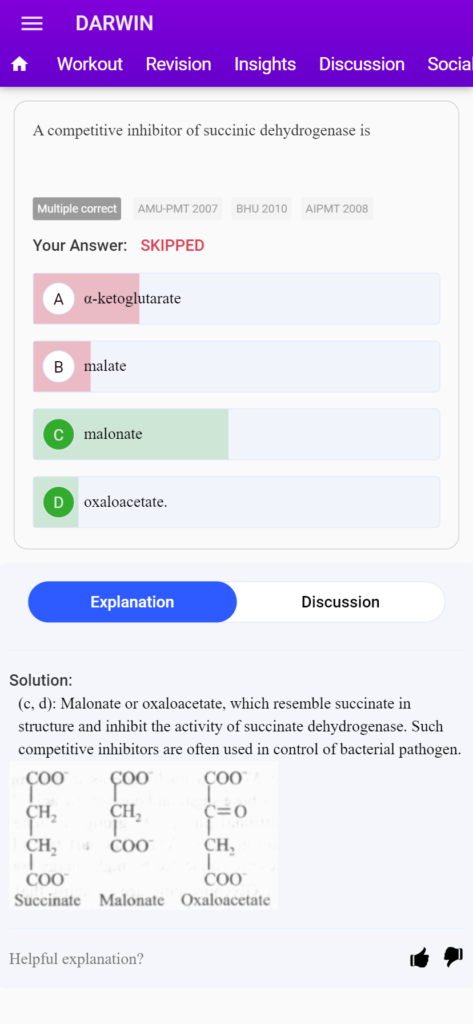Click the AMU-PMT 2007 tag
This screenshot has height=1024, width=473.
178,209
